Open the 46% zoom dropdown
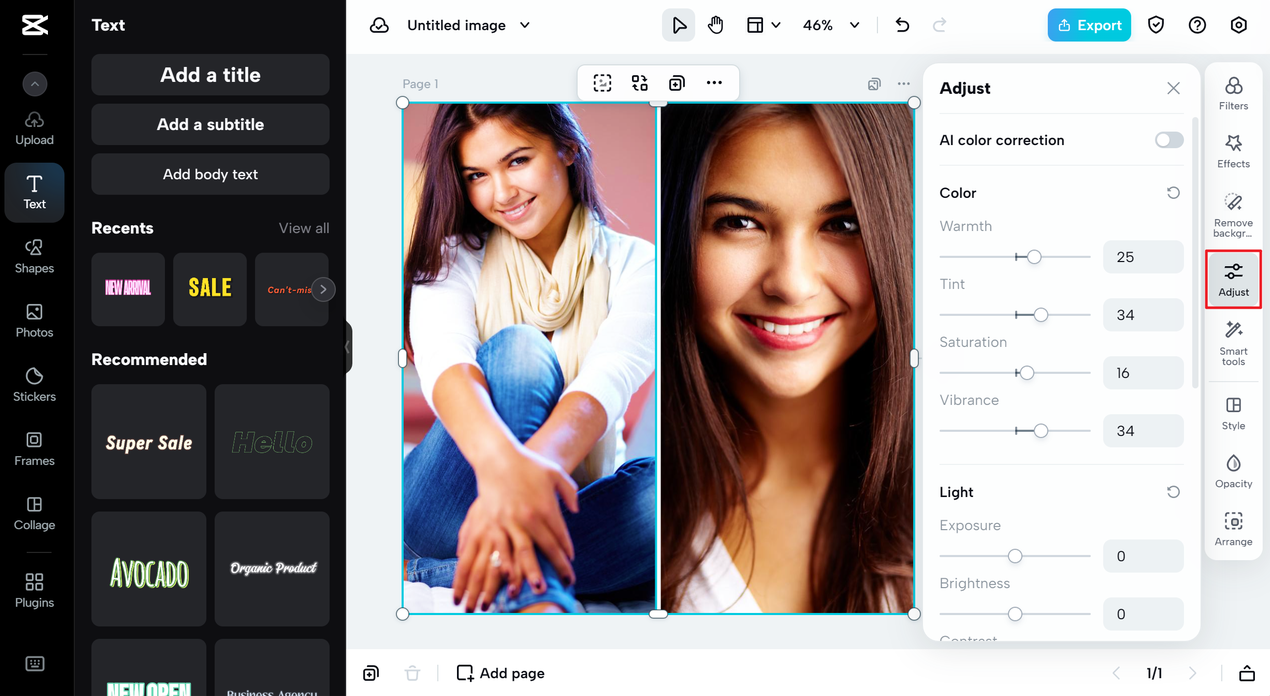The image size is (1270, 696). tap(831, 25)
